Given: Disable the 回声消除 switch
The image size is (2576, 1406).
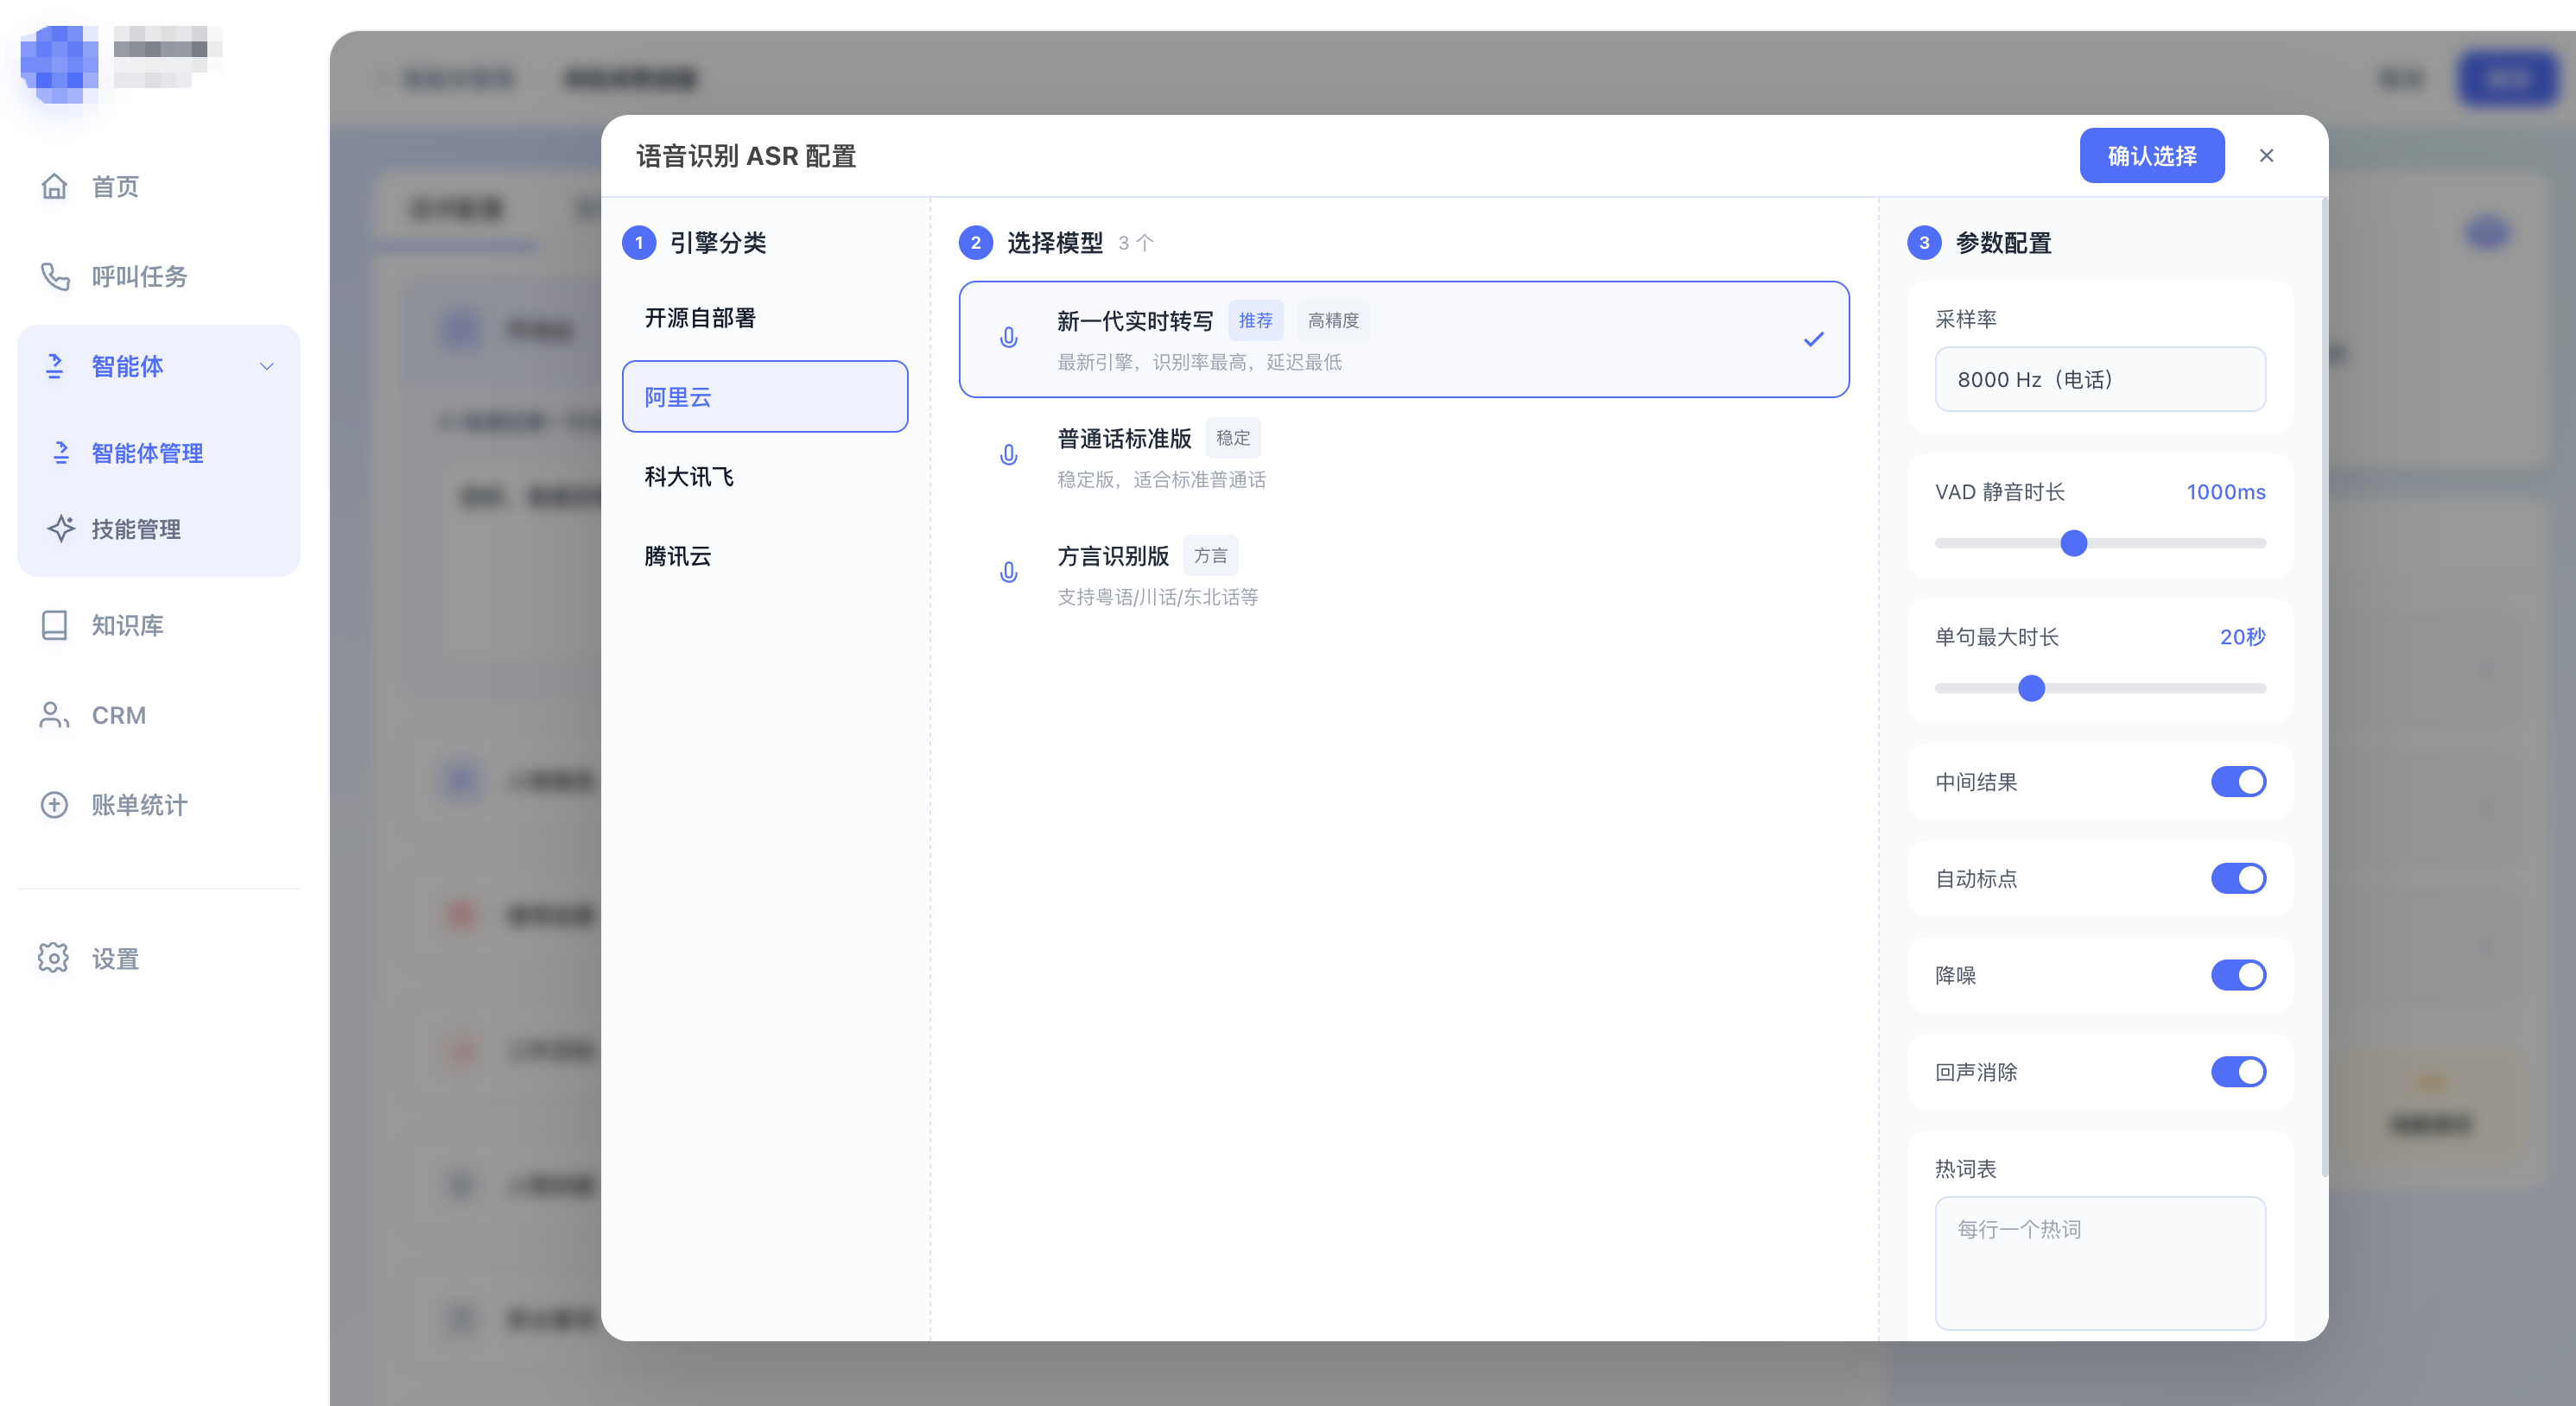Looking at the screenshot, I should (2237, 1072).
